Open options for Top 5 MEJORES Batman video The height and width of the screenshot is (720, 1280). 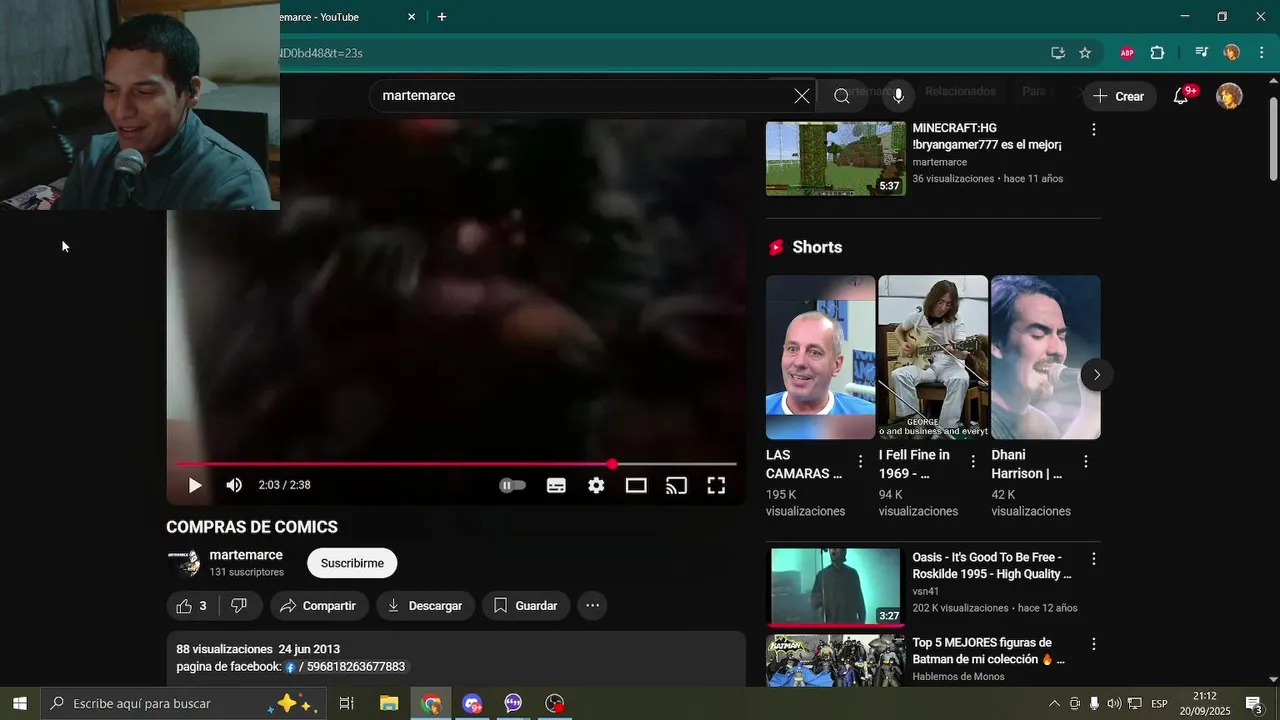click(1093, 645)
